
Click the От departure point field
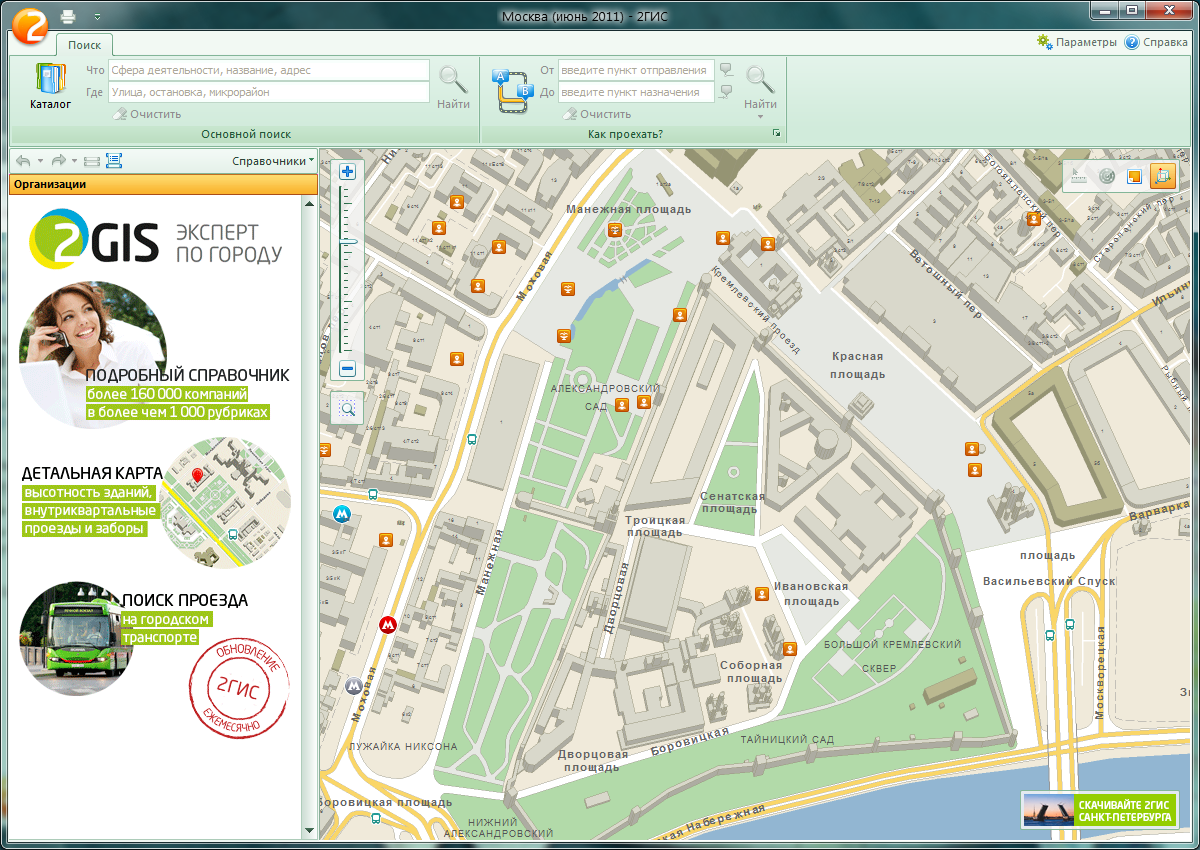coord(636,70)
